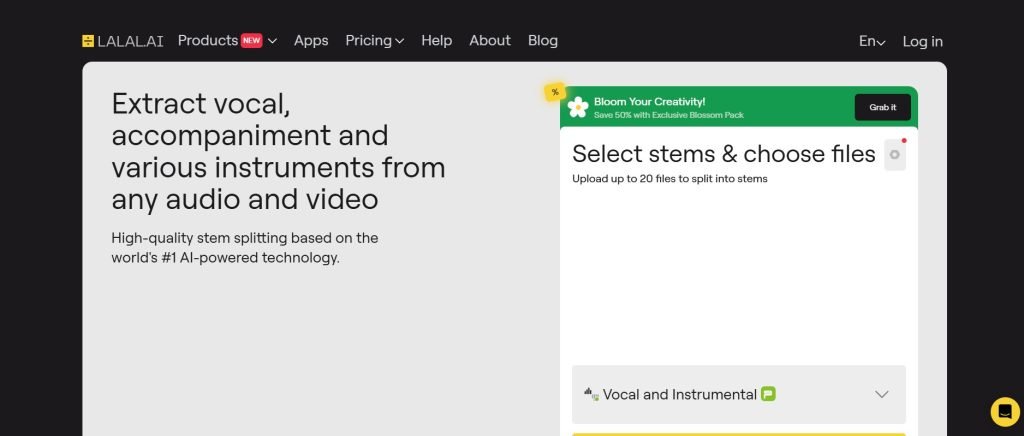Click the green badge beside Vocal and Instrumental
Screen dimensions: 1024x436
[x=768, y=394]
